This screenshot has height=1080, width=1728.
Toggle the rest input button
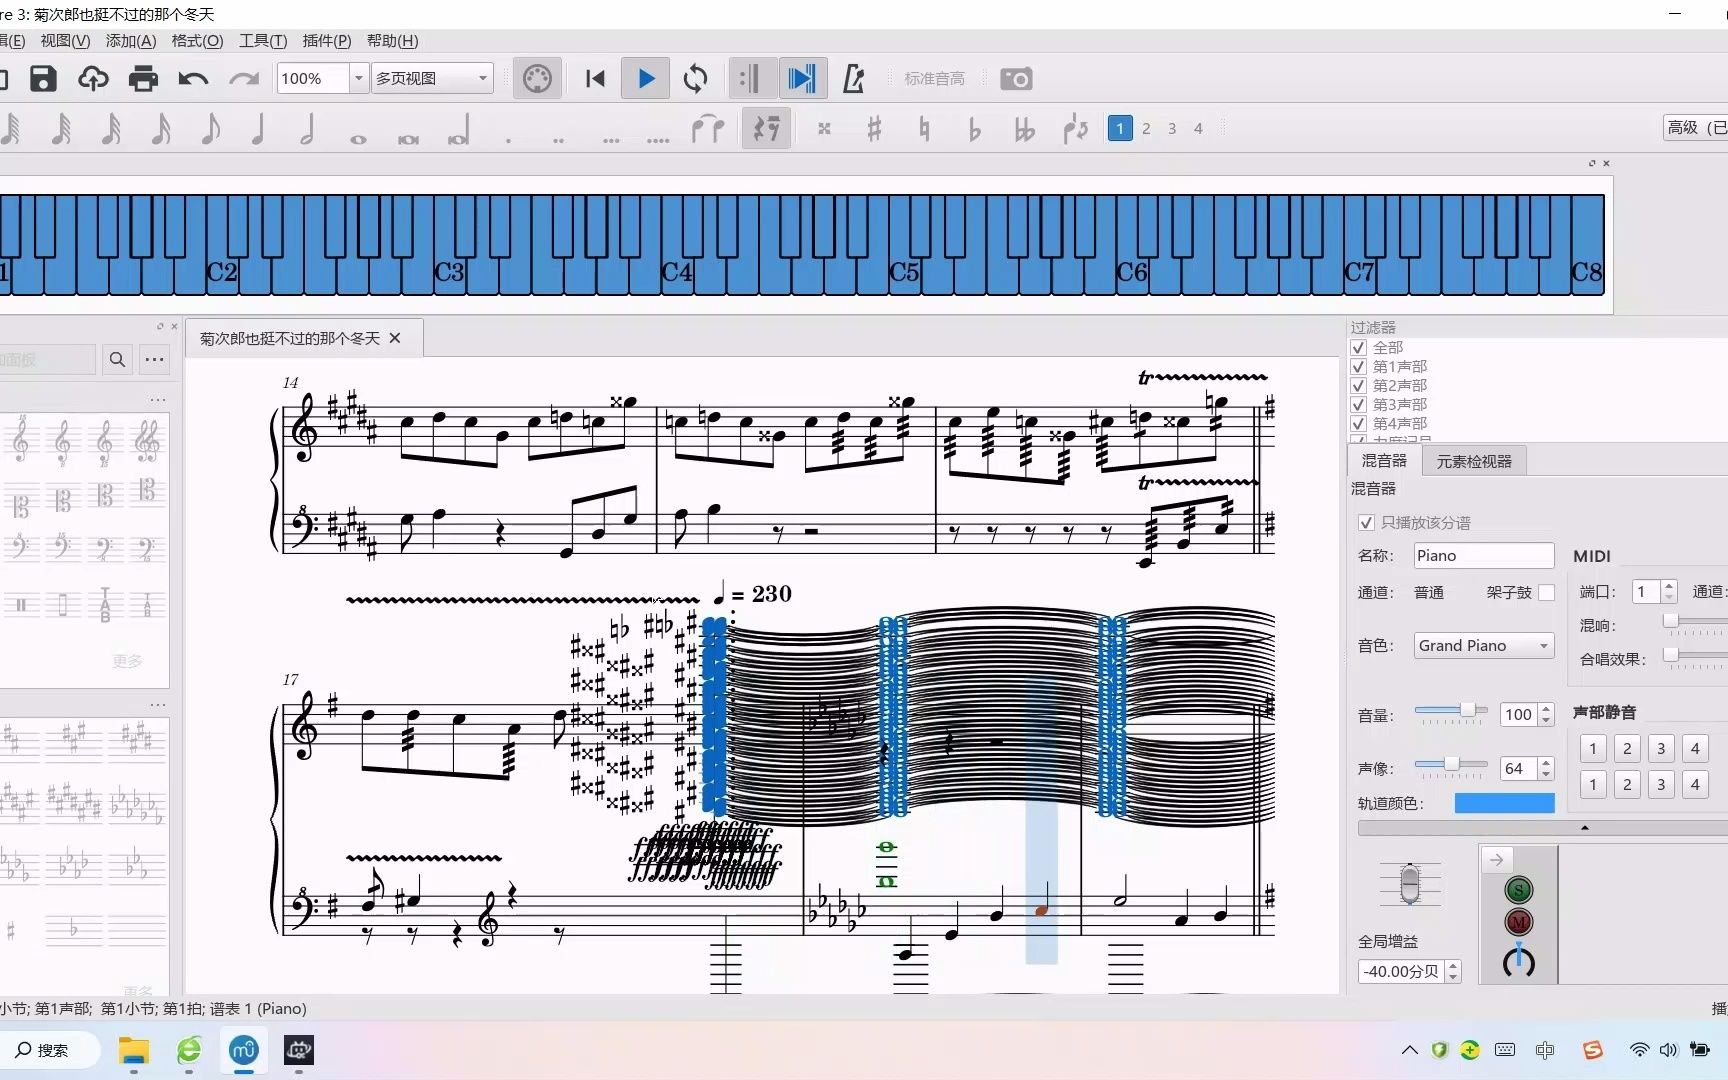[767, 129]
